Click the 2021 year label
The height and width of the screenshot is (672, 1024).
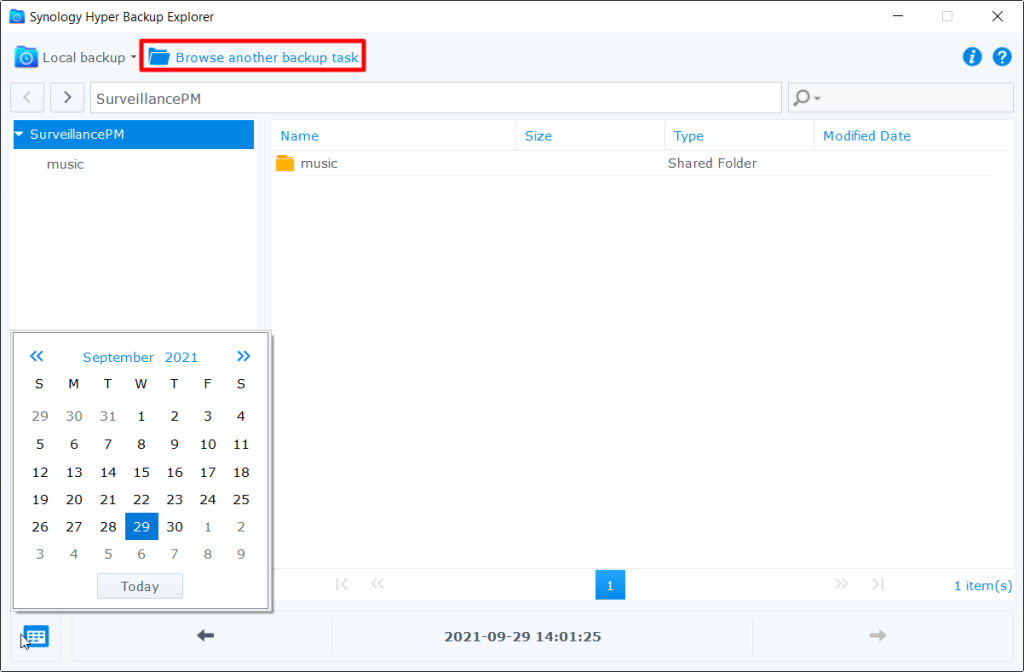pos(181,357)
